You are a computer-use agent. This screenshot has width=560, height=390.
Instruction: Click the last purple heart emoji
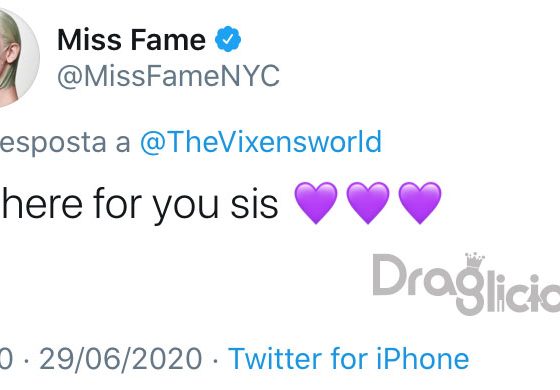tap(420, 202)
